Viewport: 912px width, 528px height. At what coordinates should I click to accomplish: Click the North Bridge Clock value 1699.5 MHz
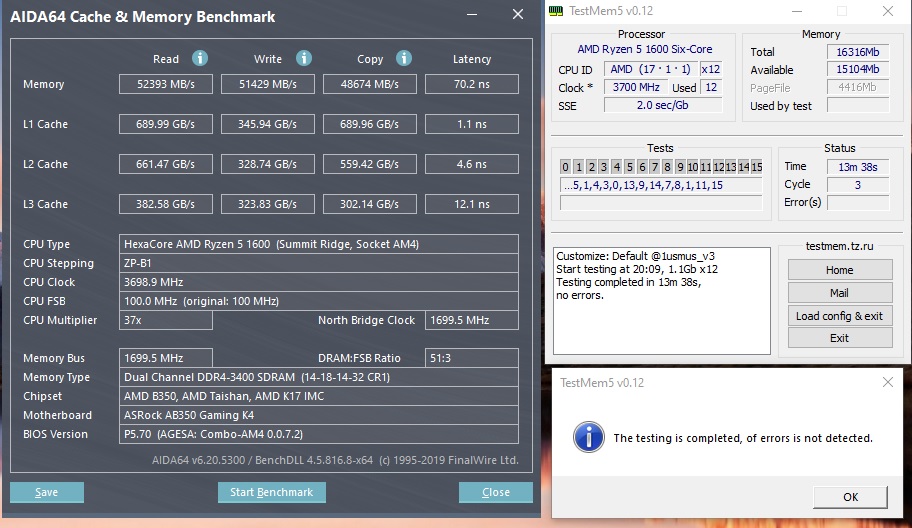click(x=472, y=320)
